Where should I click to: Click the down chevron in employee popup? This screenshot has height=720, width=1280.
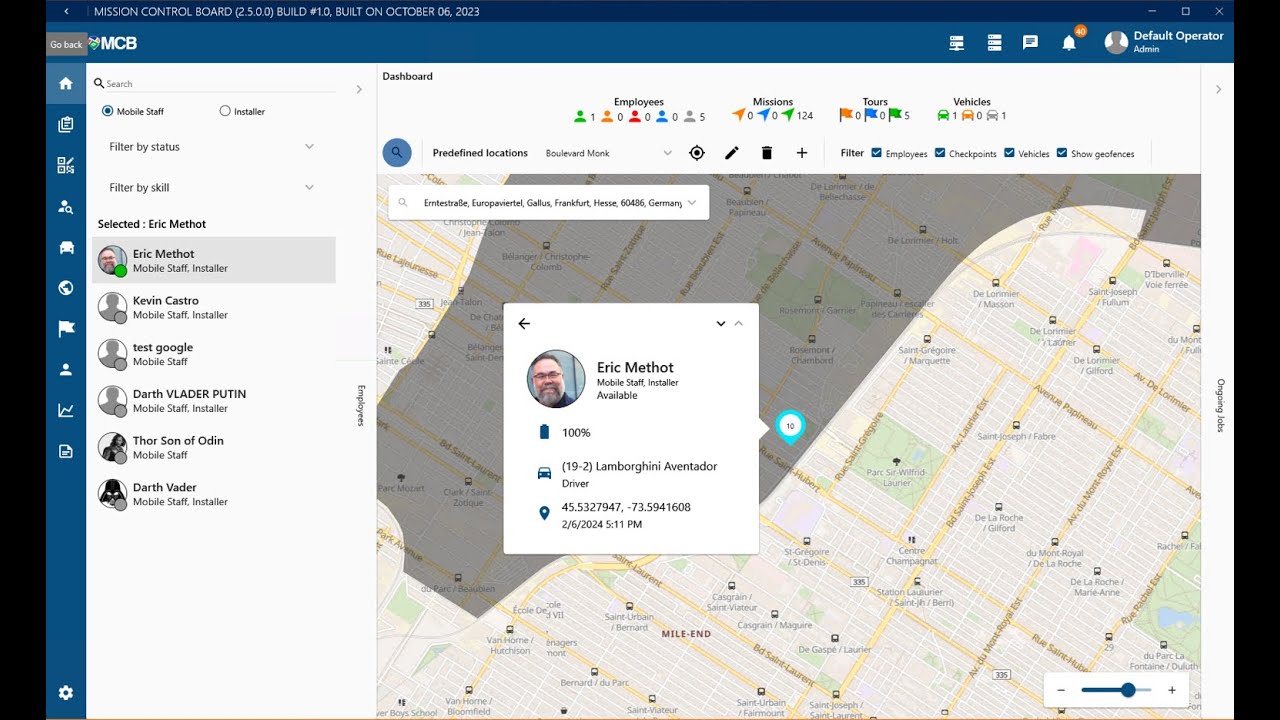(720, 323)
